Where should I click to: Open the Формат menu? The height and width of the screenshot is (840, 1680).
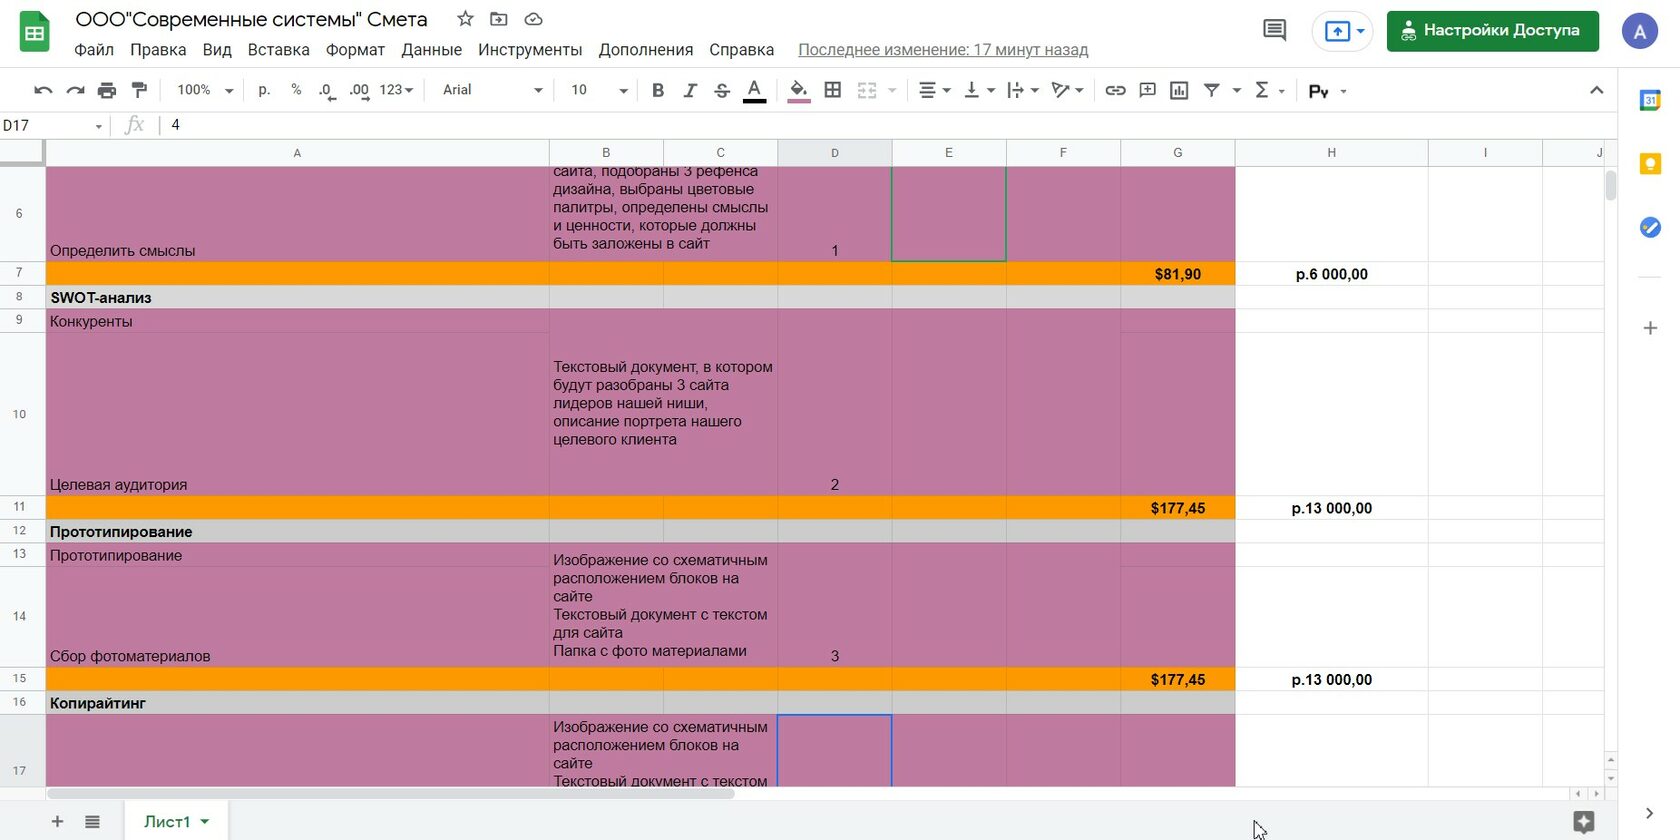355,50
